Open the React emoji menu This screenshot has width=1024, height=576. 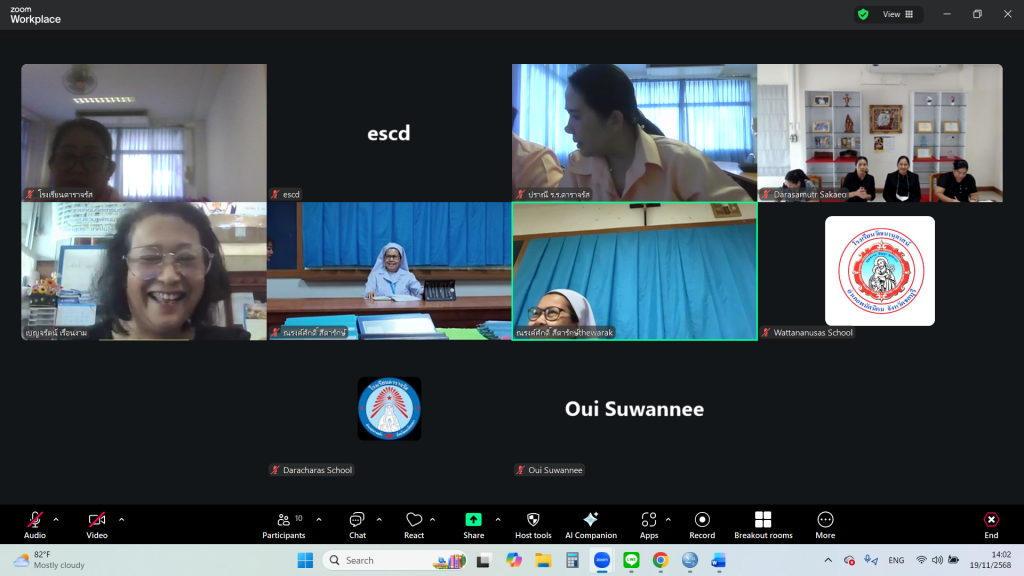click(x=414, y=524)
